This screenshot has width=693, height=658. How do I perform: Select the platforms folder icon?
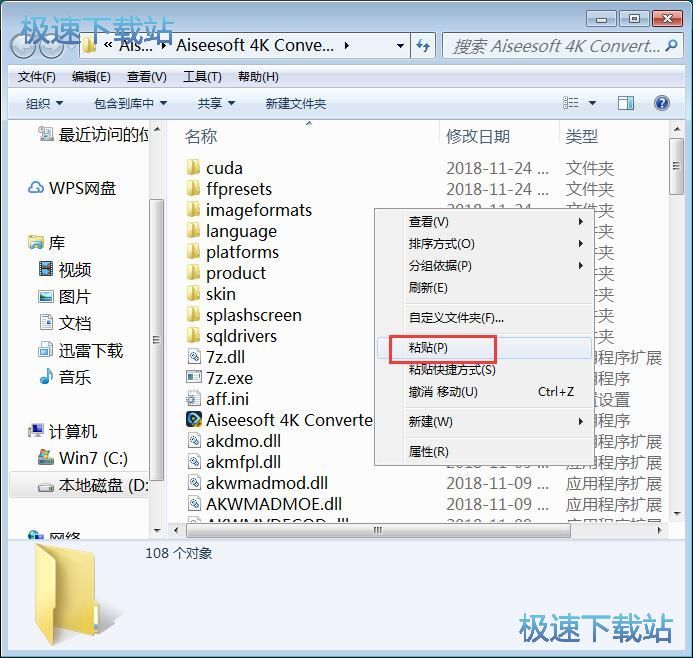(x=193, y=252)
